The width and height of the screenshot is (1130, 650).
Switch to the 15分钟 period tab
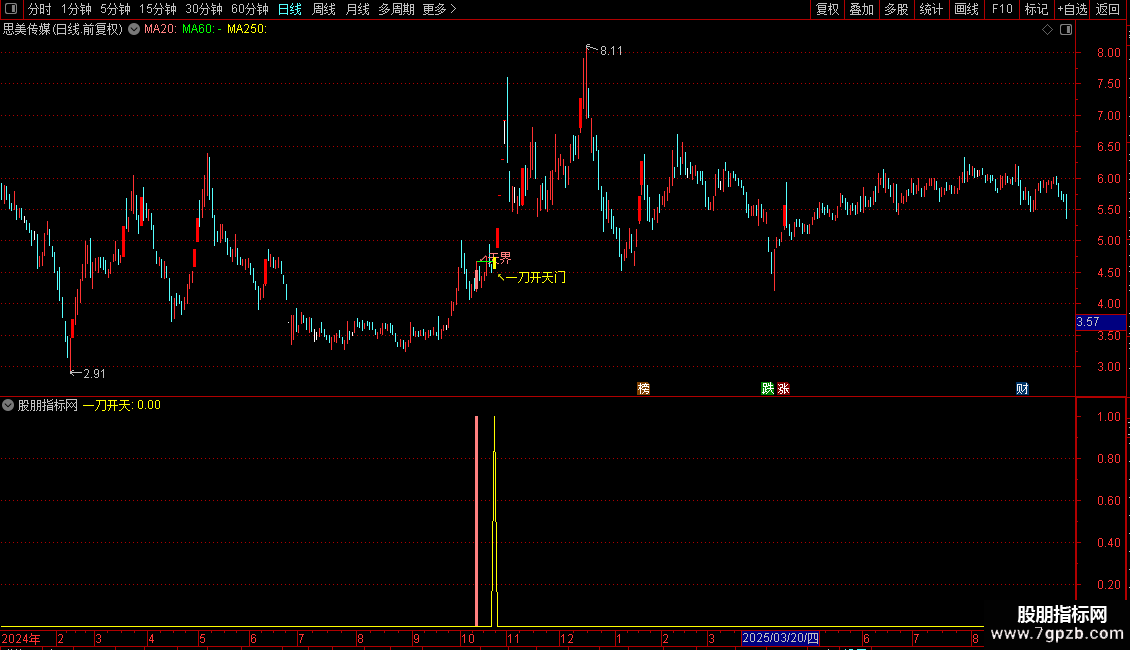(158, 9)
